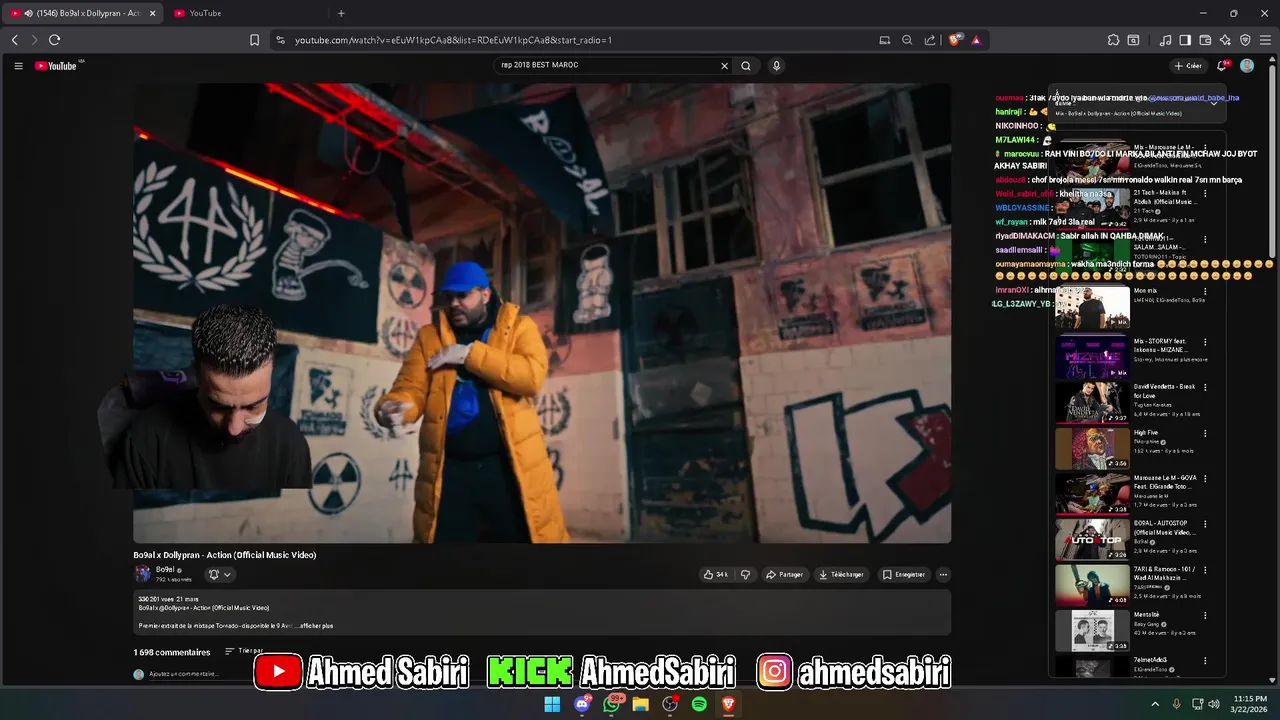This screenshot has height=720, width=1280.
Task: Open the browser extensions puzzle icon
Action: coord(1113,40)
